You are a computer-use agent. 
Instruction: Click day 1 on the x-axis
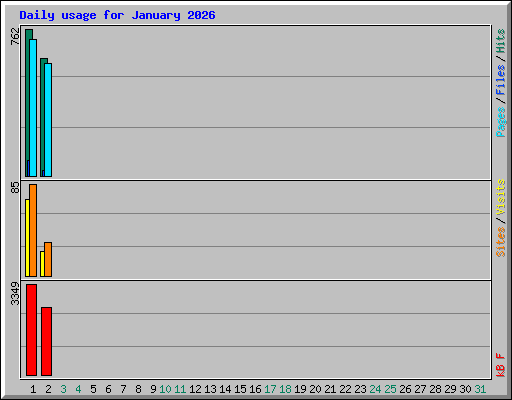(x=33, y=389)
